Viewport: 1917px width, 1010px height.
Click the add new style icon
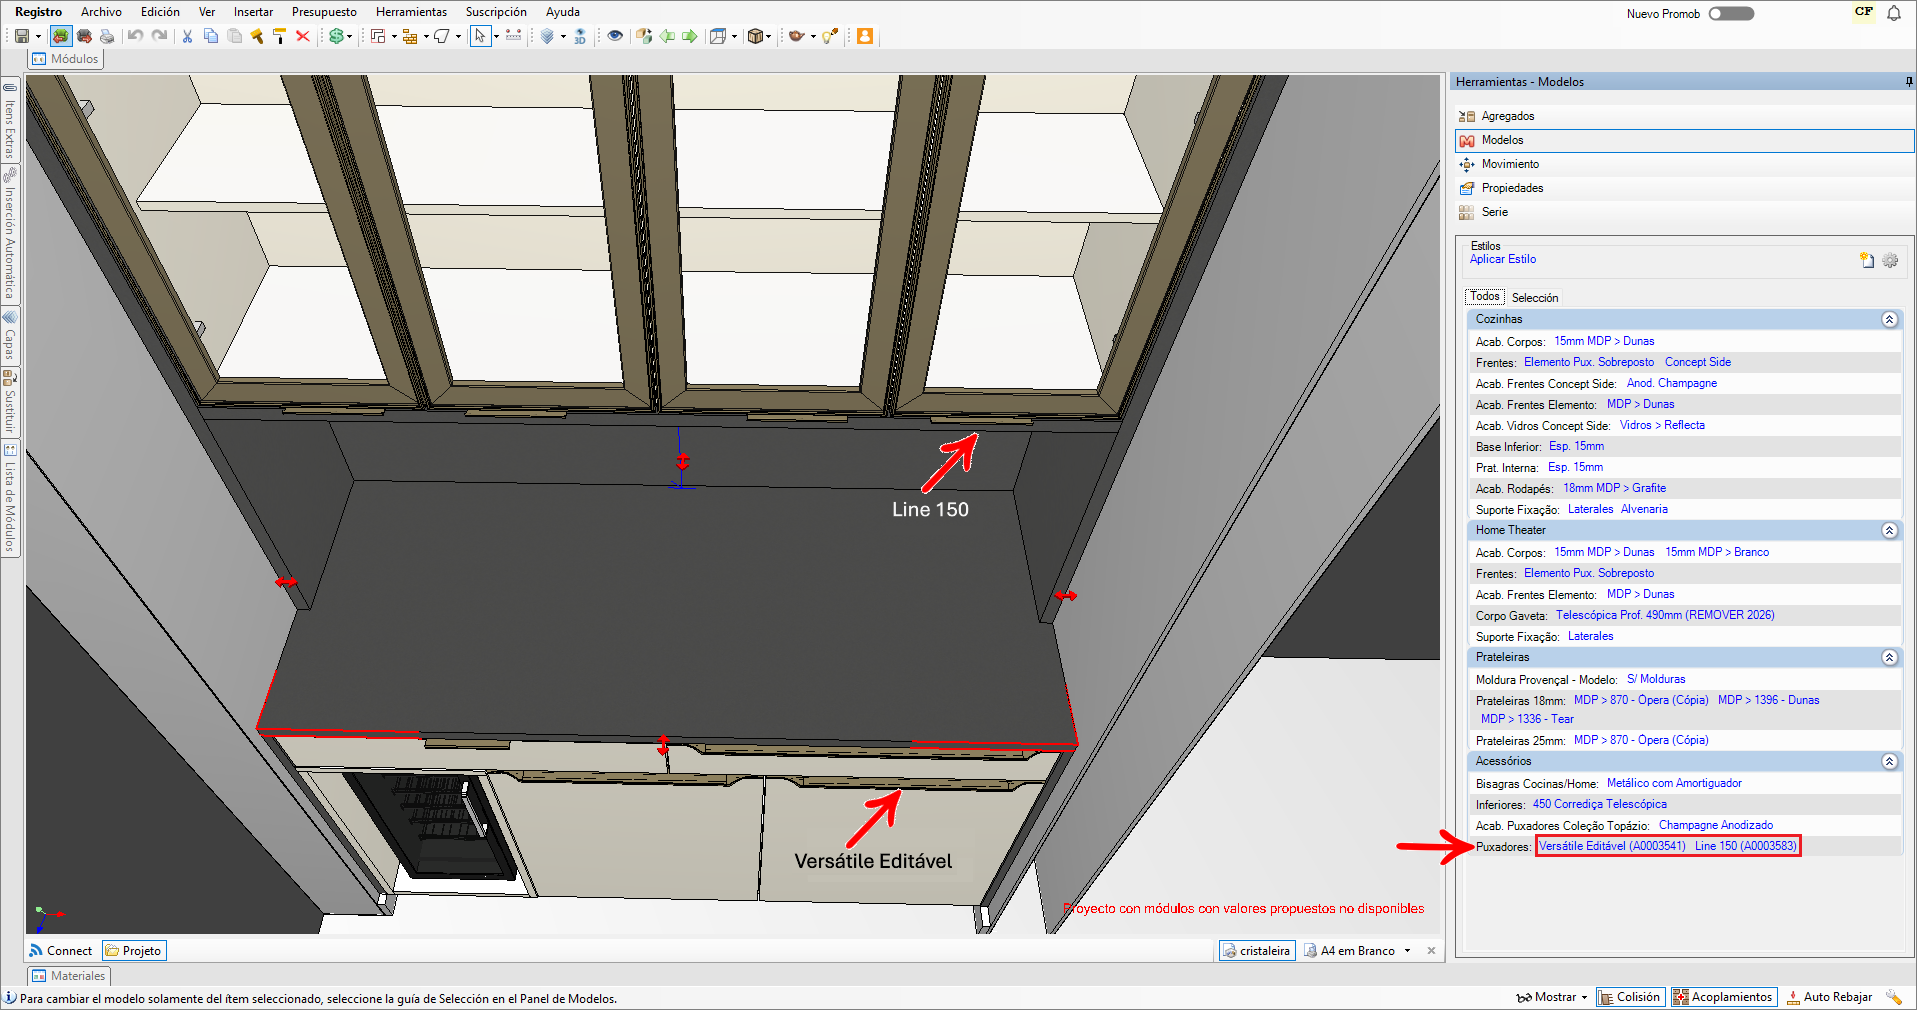tap(1866, 260)
